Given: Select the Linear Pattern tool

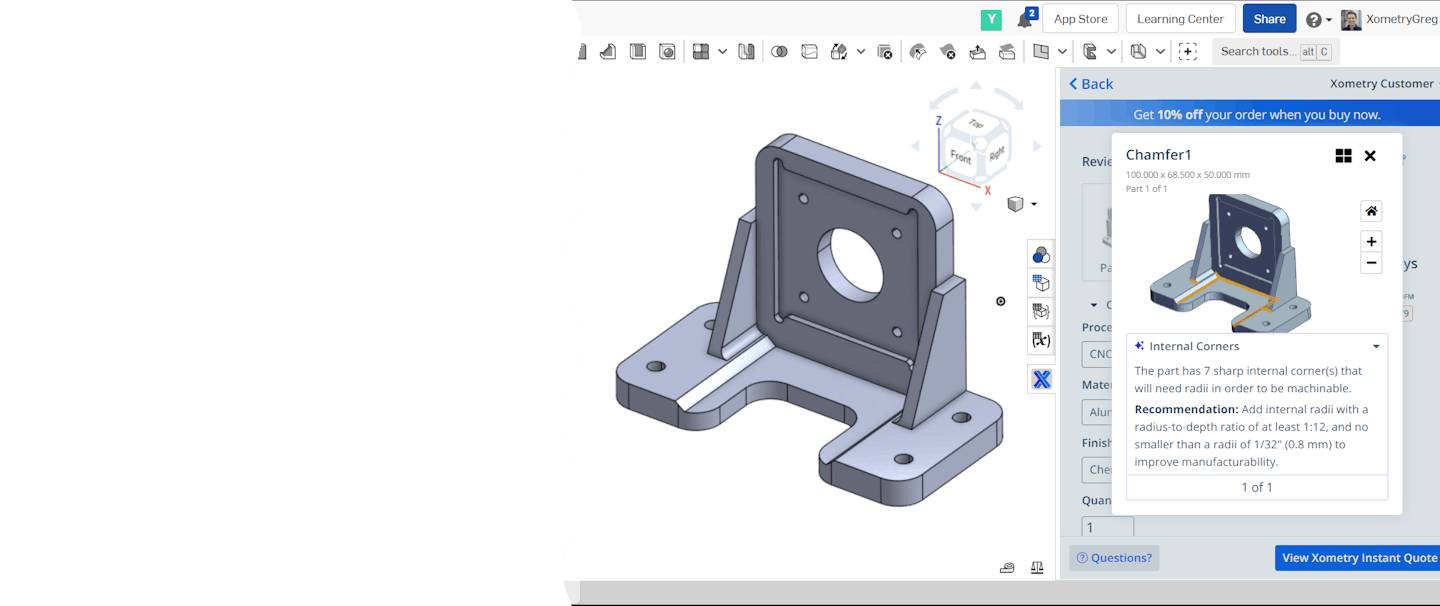Looking at the screenshot, I should click(x=701, y=51).
